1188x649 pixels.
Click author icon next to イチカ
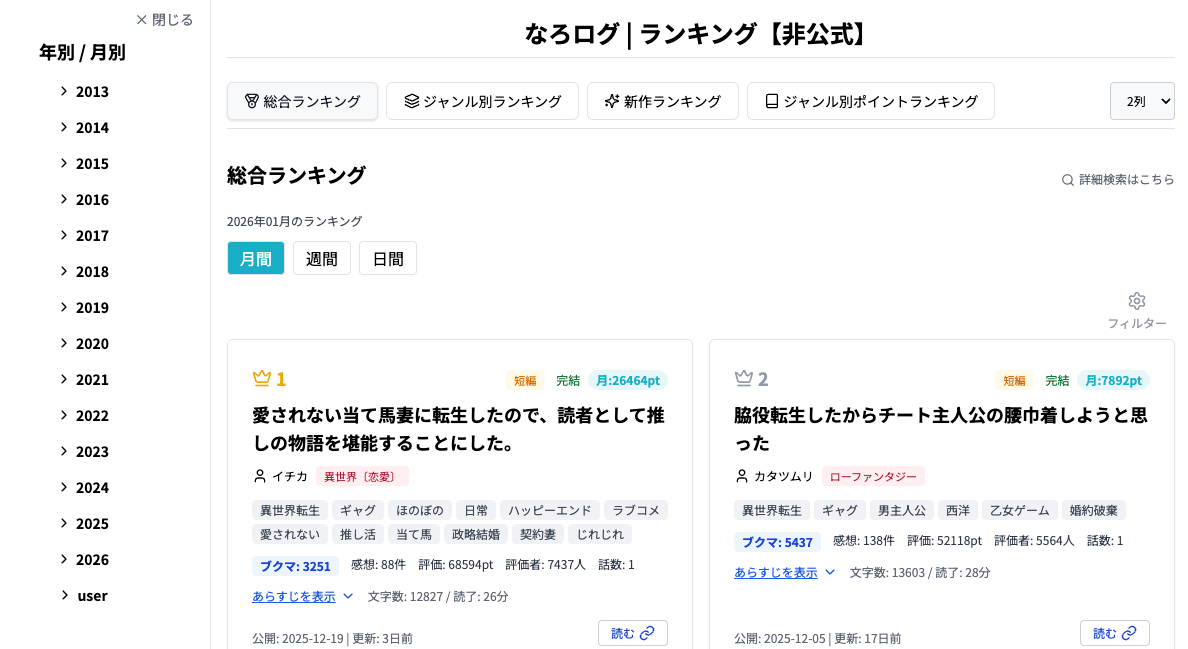260,476
